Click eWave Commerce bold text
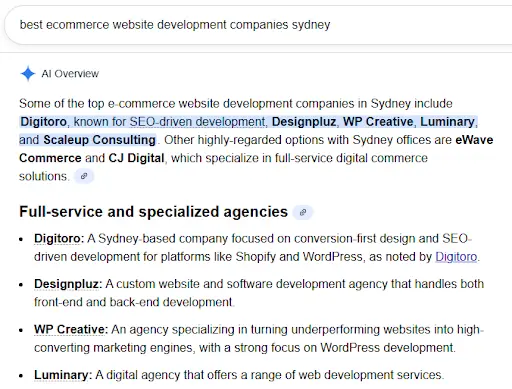The image size is (512, 389). [x=474, y=140]
